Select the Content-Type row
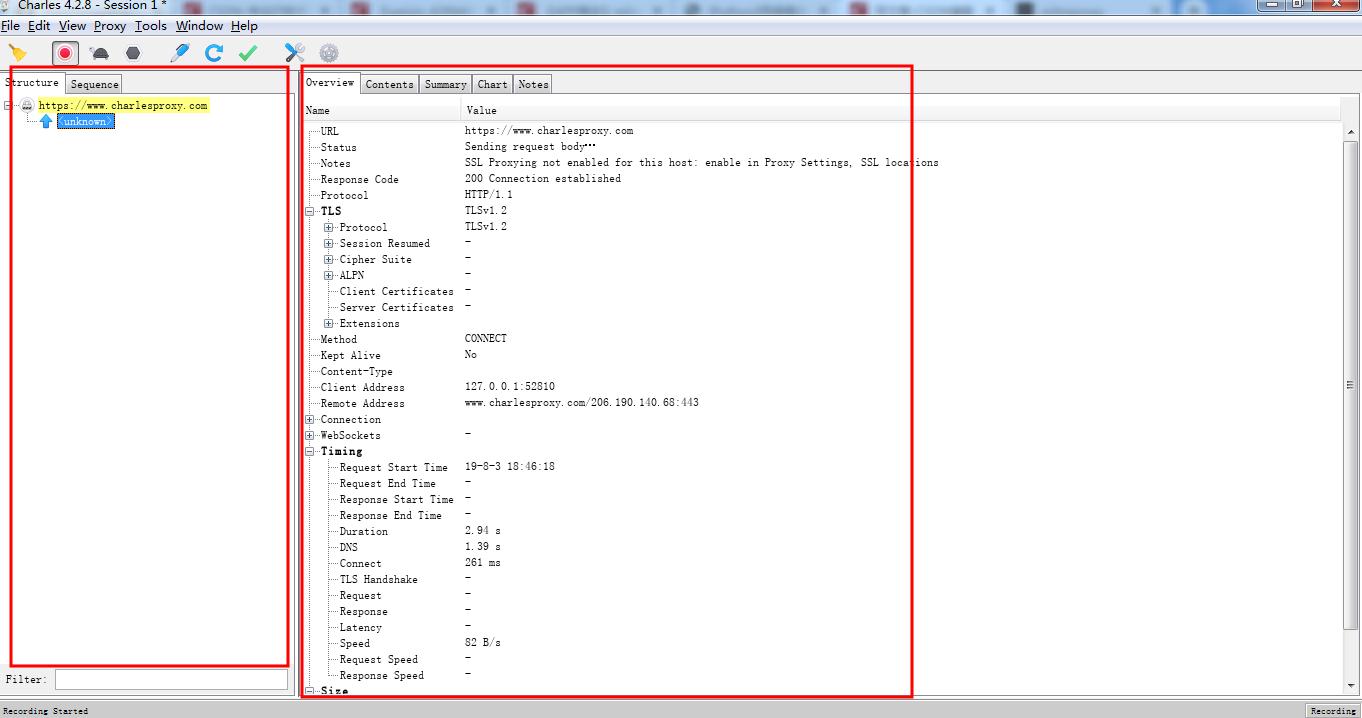 pyautogui.click(x=821, y=371)
